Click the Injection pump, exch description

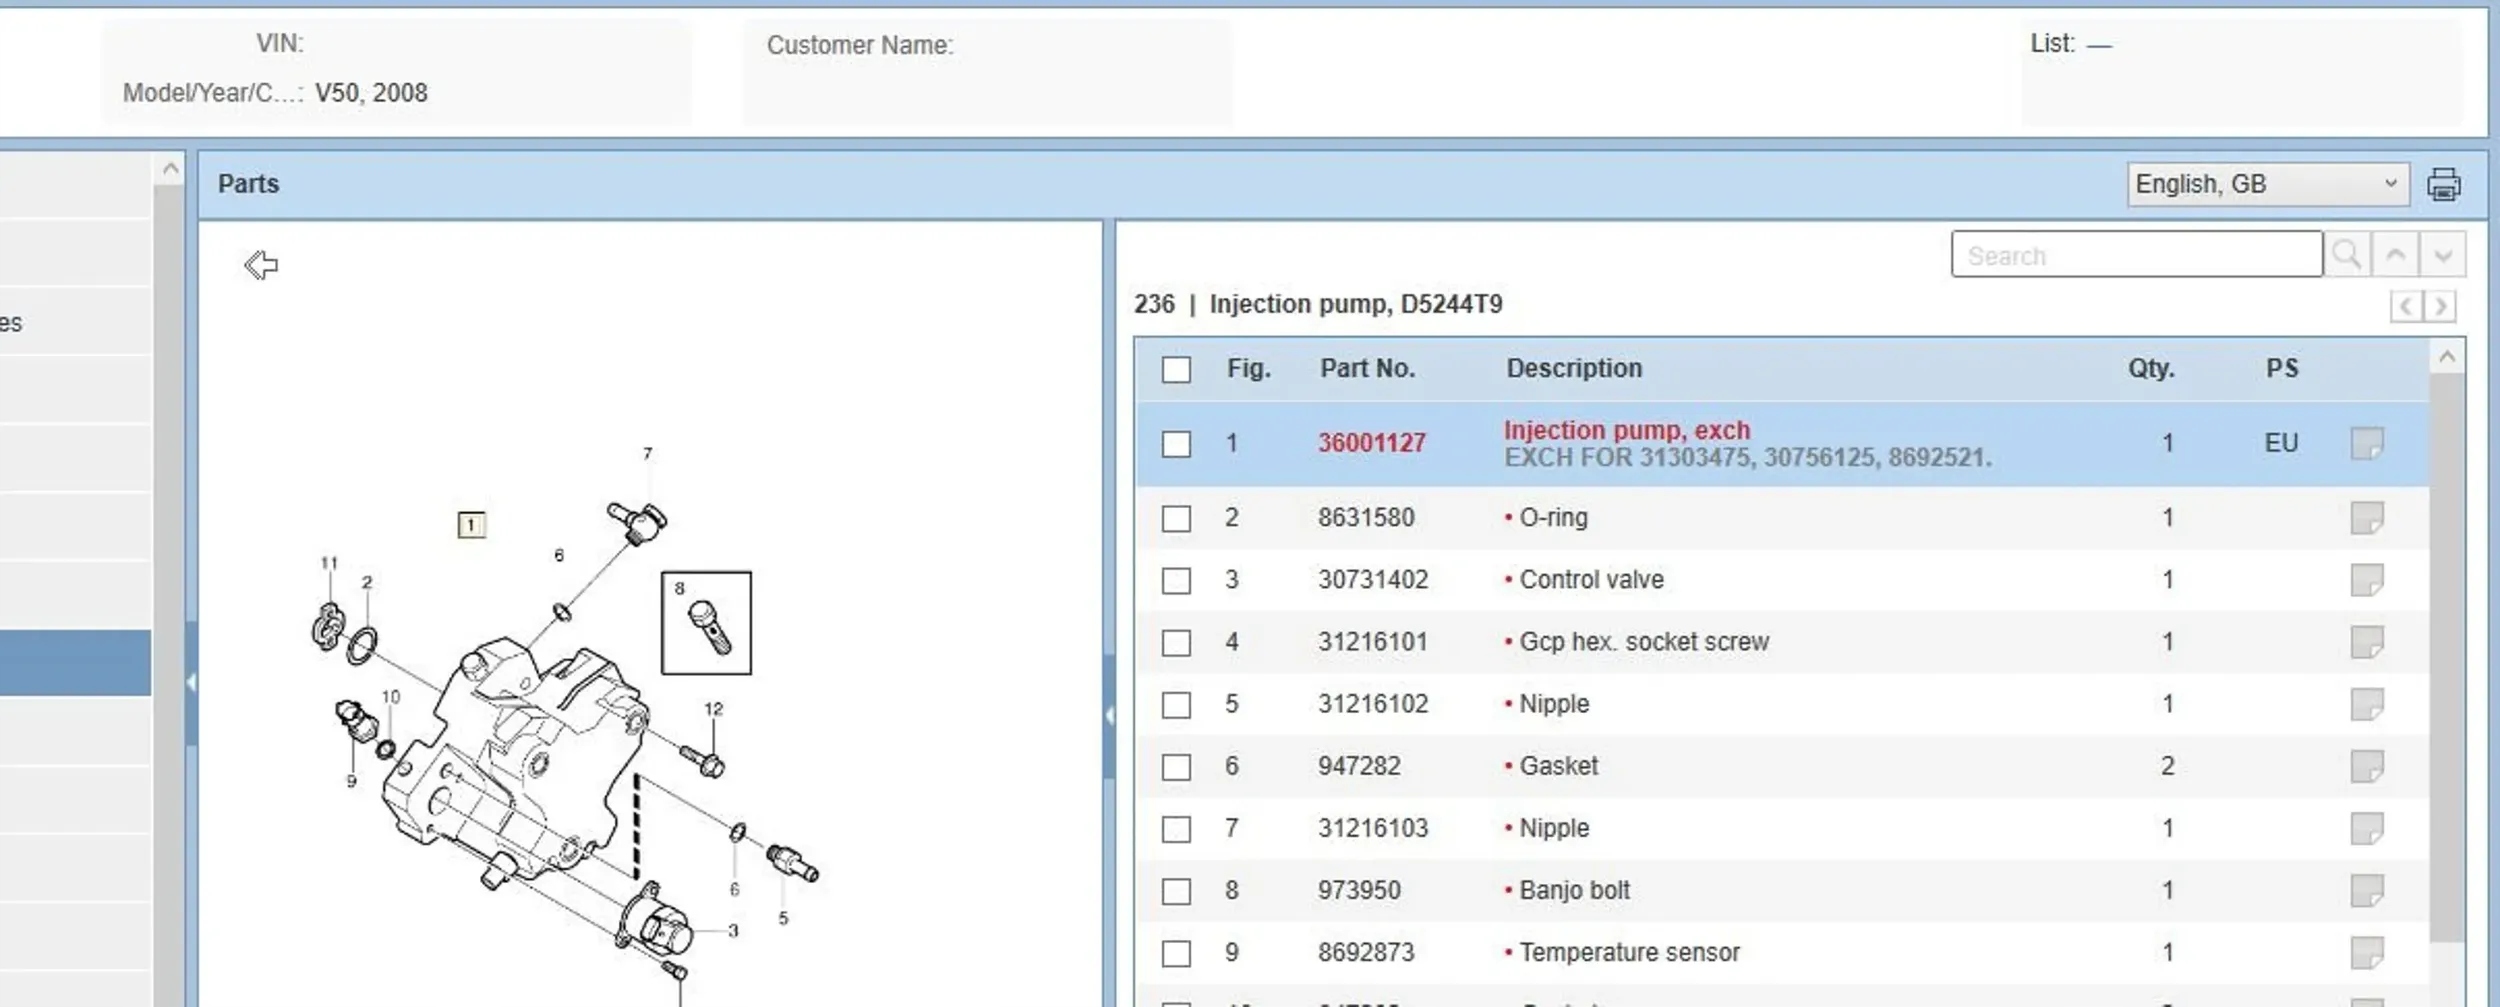coord(1626,430)
